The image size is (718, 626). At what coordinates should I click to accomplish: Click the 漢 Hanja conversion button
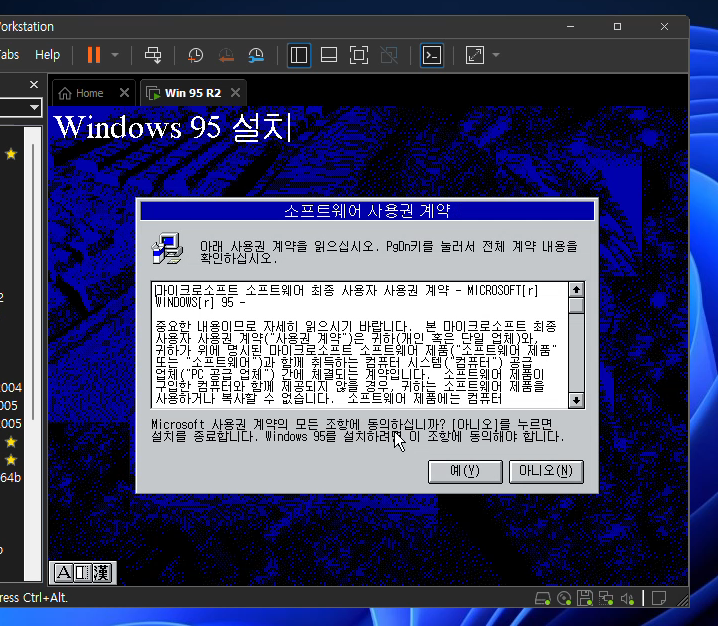click(x=102, y=573)
